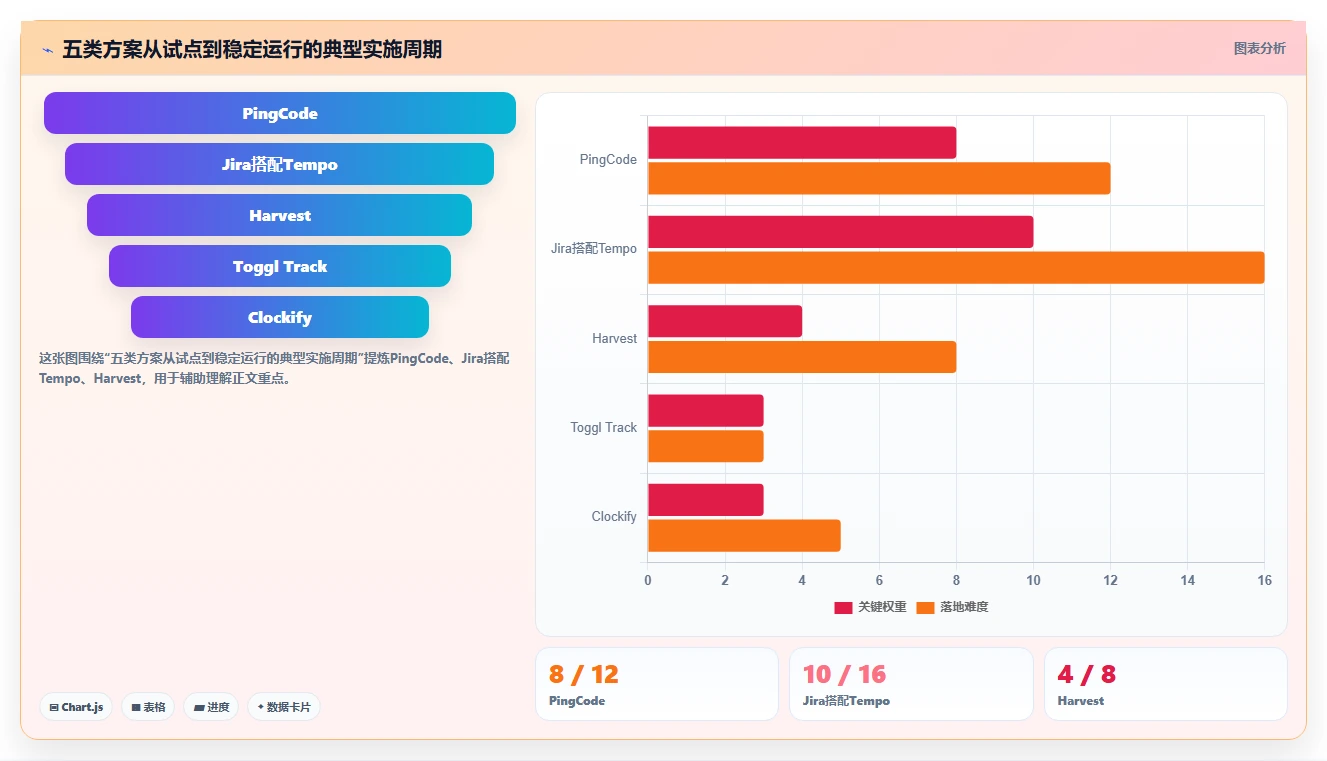Click the Jira搭配Tempo y-axis label
Viewport: 1327px width, 761px height.
click(594, 249)
